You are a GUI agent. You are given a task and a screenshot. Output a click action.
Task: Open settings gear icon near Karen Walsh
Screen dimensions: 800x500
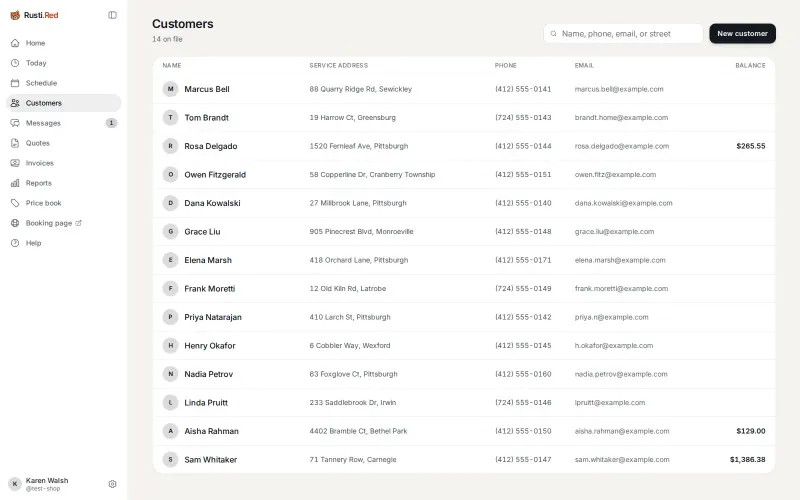click(112, 484)
